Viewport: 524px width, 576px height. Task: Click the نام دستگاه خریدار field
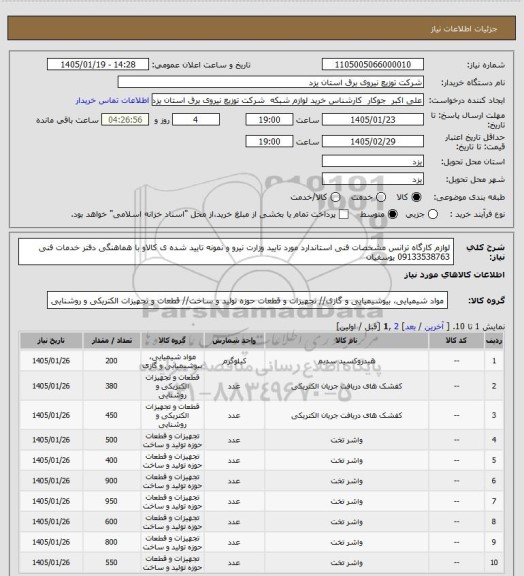pyautogui.click(x=270, y=82)
